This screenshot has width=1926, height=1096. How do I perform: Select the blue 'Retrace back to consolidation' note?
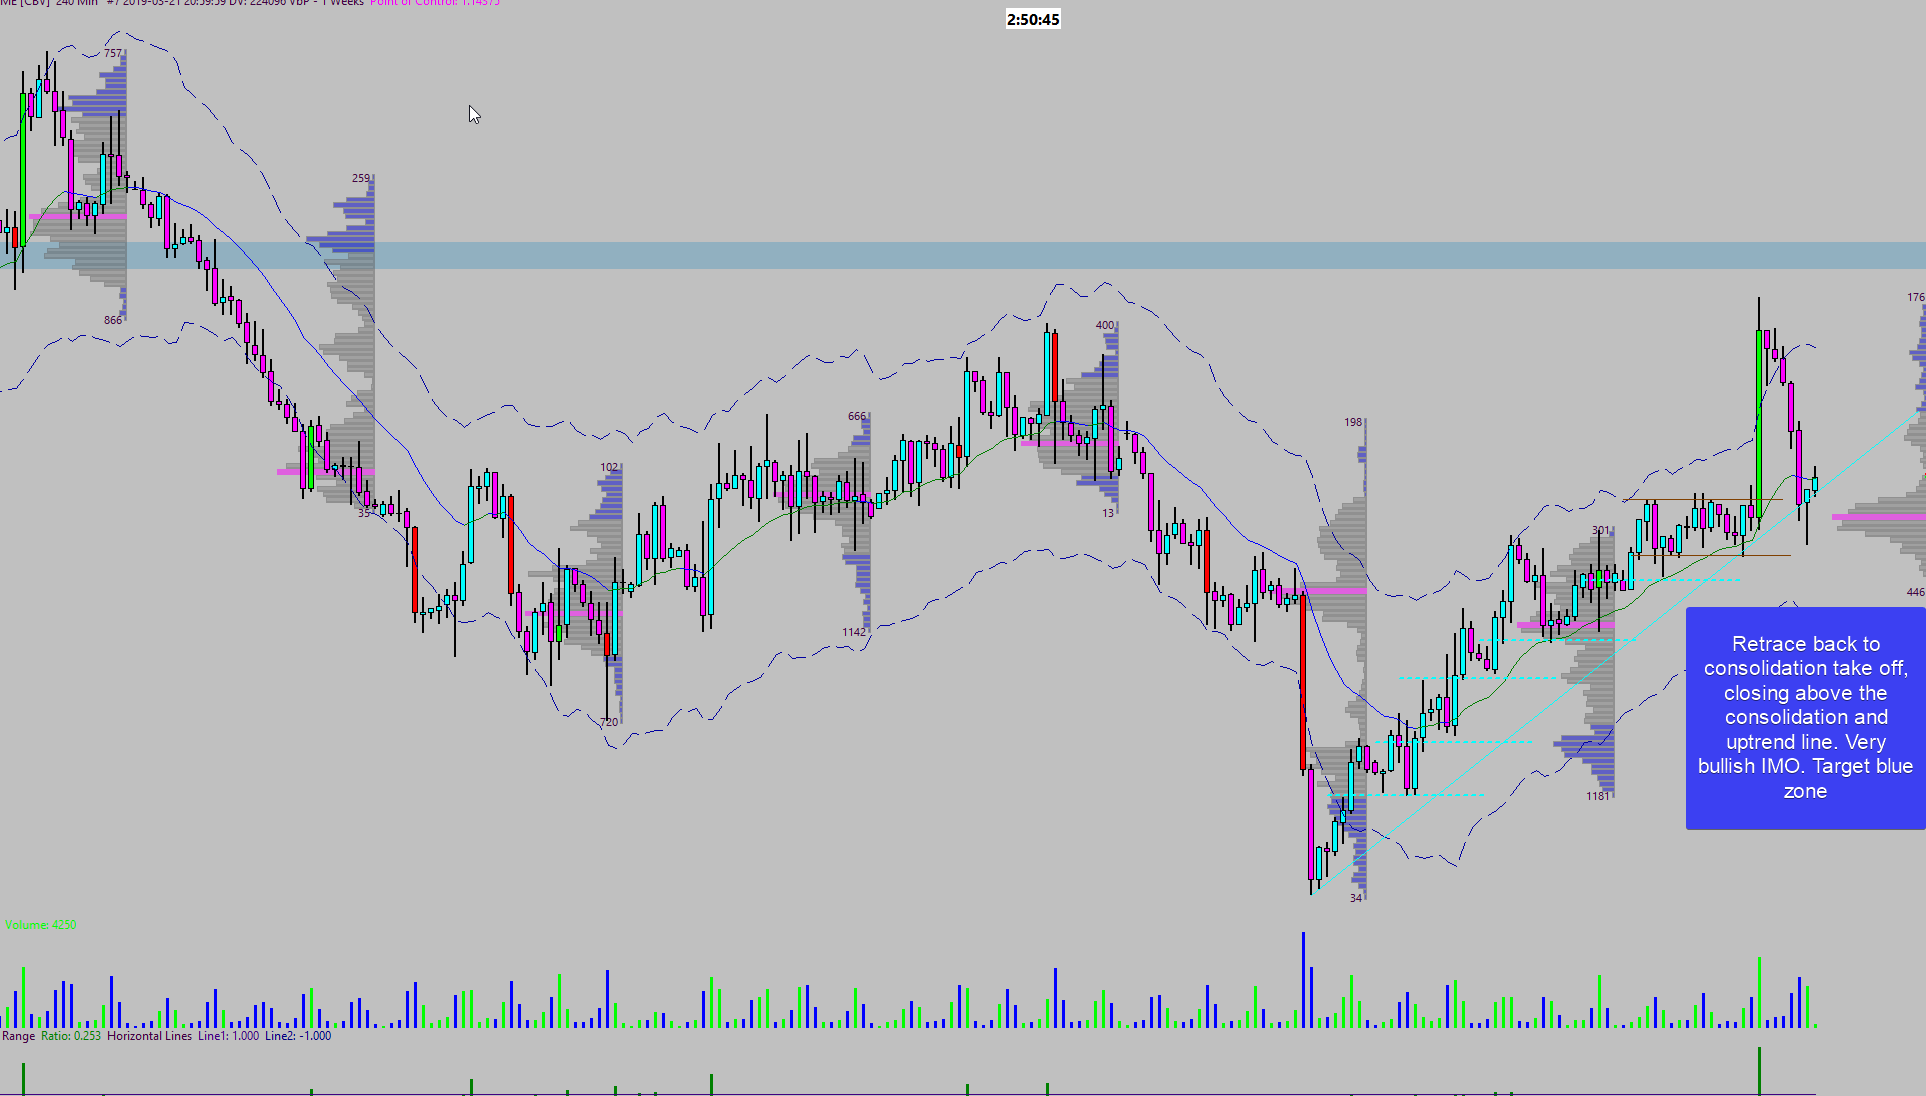1805,718
